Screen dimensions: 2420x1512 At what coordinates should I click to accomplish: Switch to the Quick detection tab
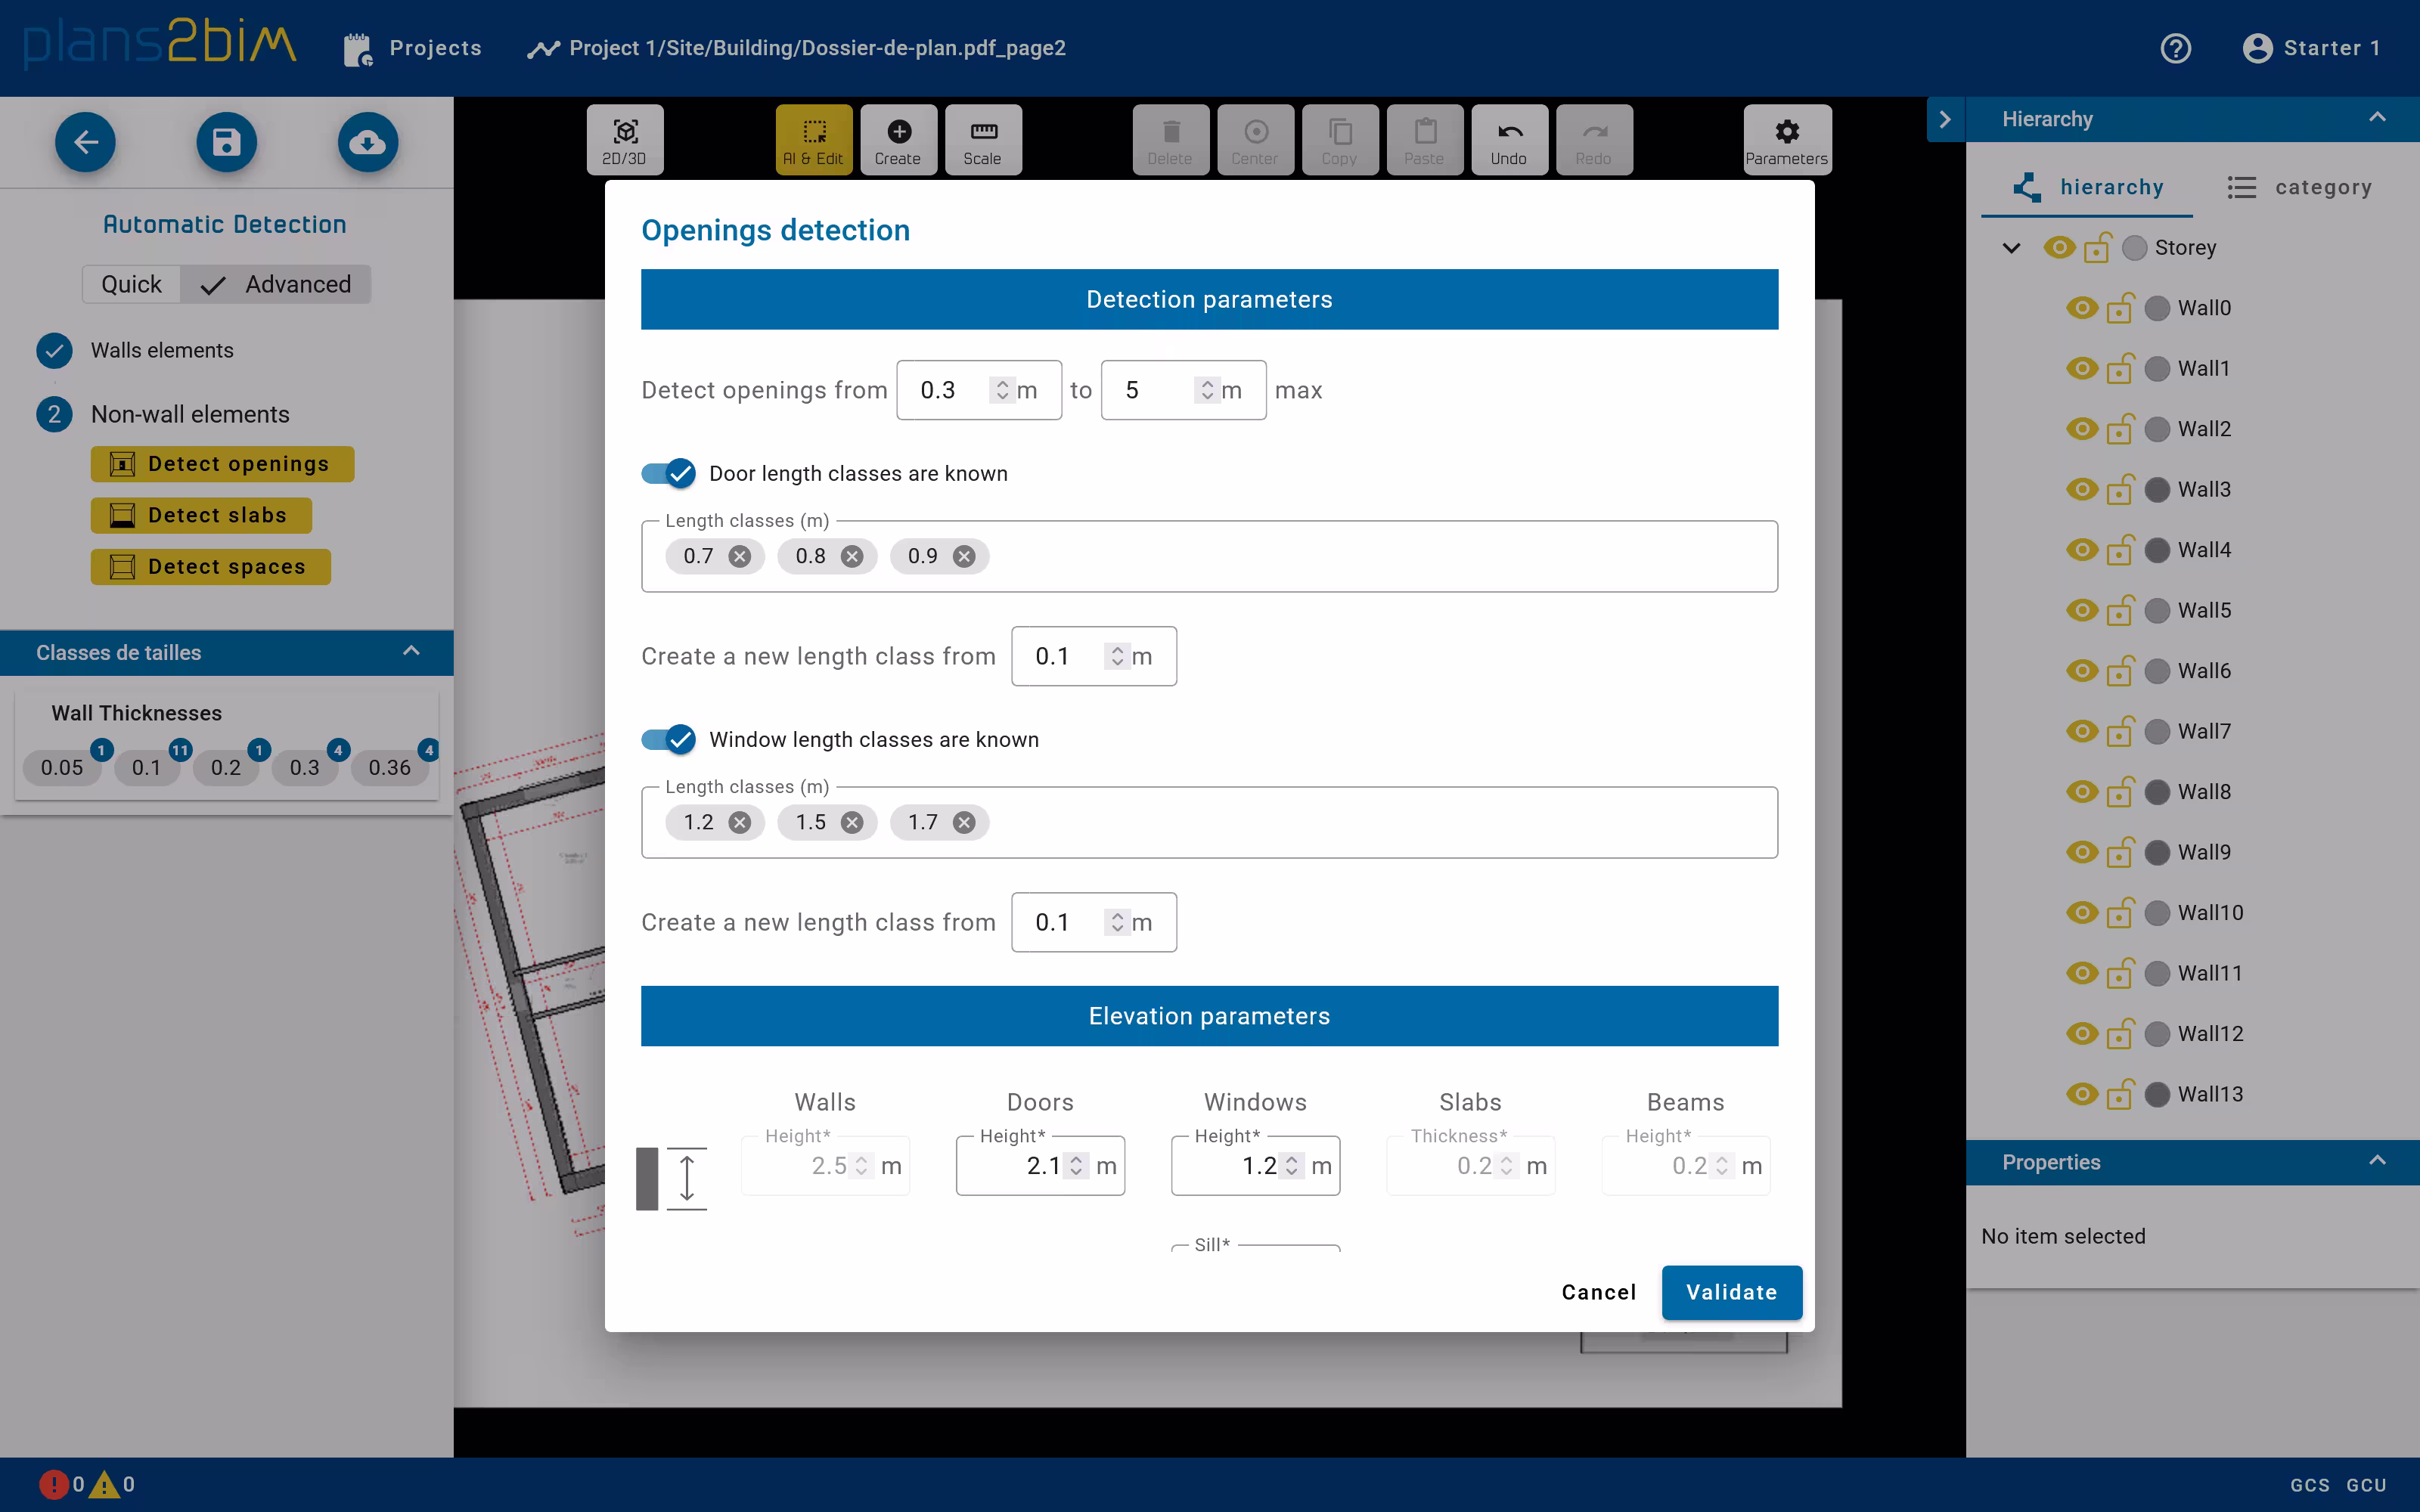131,284
